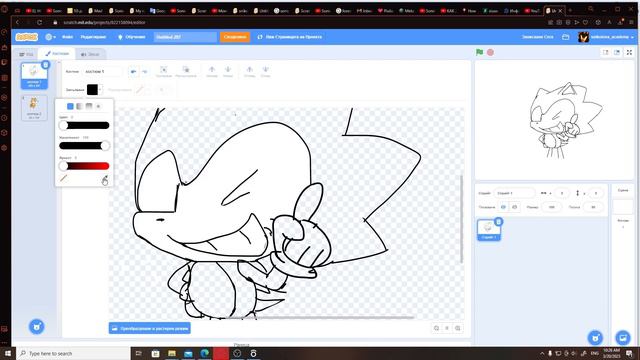Click the zoom in magnifier in paint editor
The width and height of the screenshot is (640, 360).
coord(458,328)
